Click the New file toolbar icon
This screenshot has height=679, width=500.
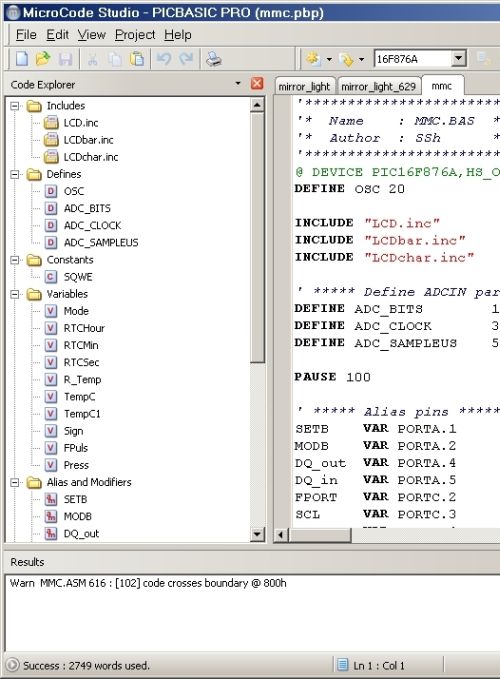(22, 59)
